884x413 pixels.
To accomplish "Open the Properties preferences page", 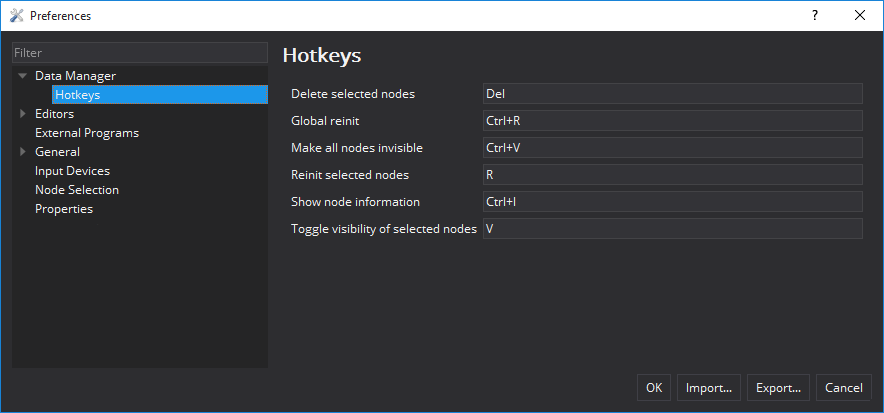I will point(64,209).
